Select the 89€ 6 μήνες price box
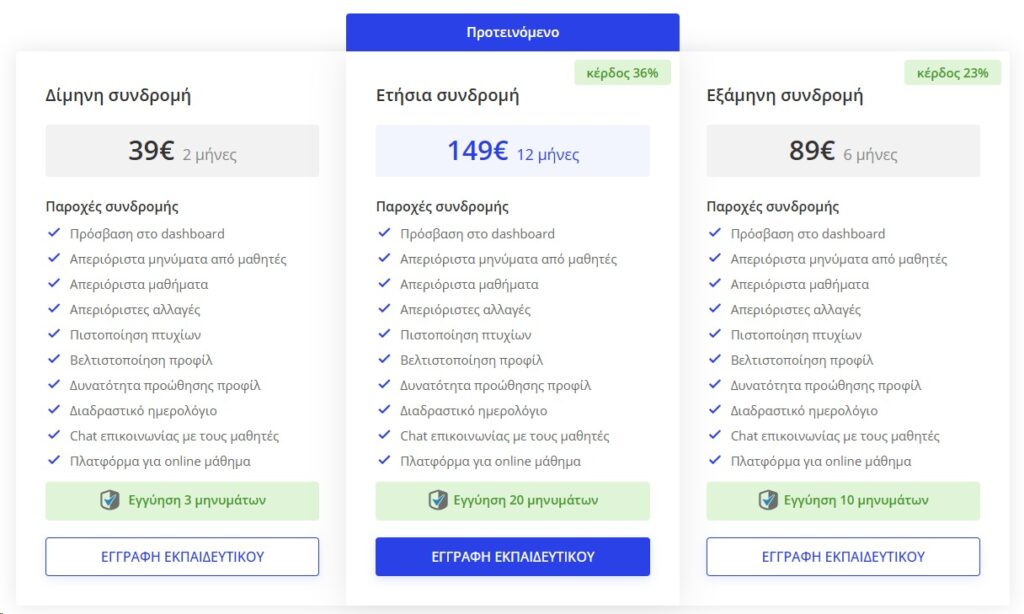1024x614 pixels. [x=843, y=151]
